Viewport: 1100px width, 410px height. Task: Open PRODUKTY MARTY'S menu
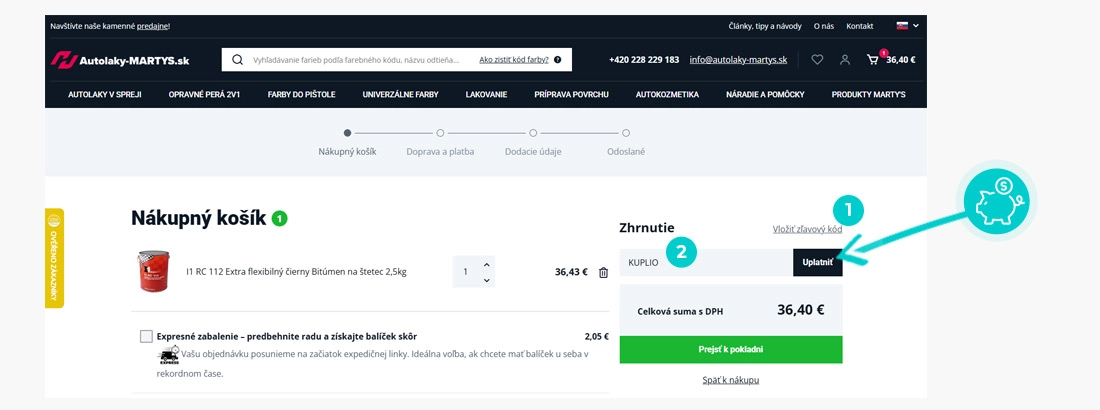pyautogui.click(x=868, y=94)
